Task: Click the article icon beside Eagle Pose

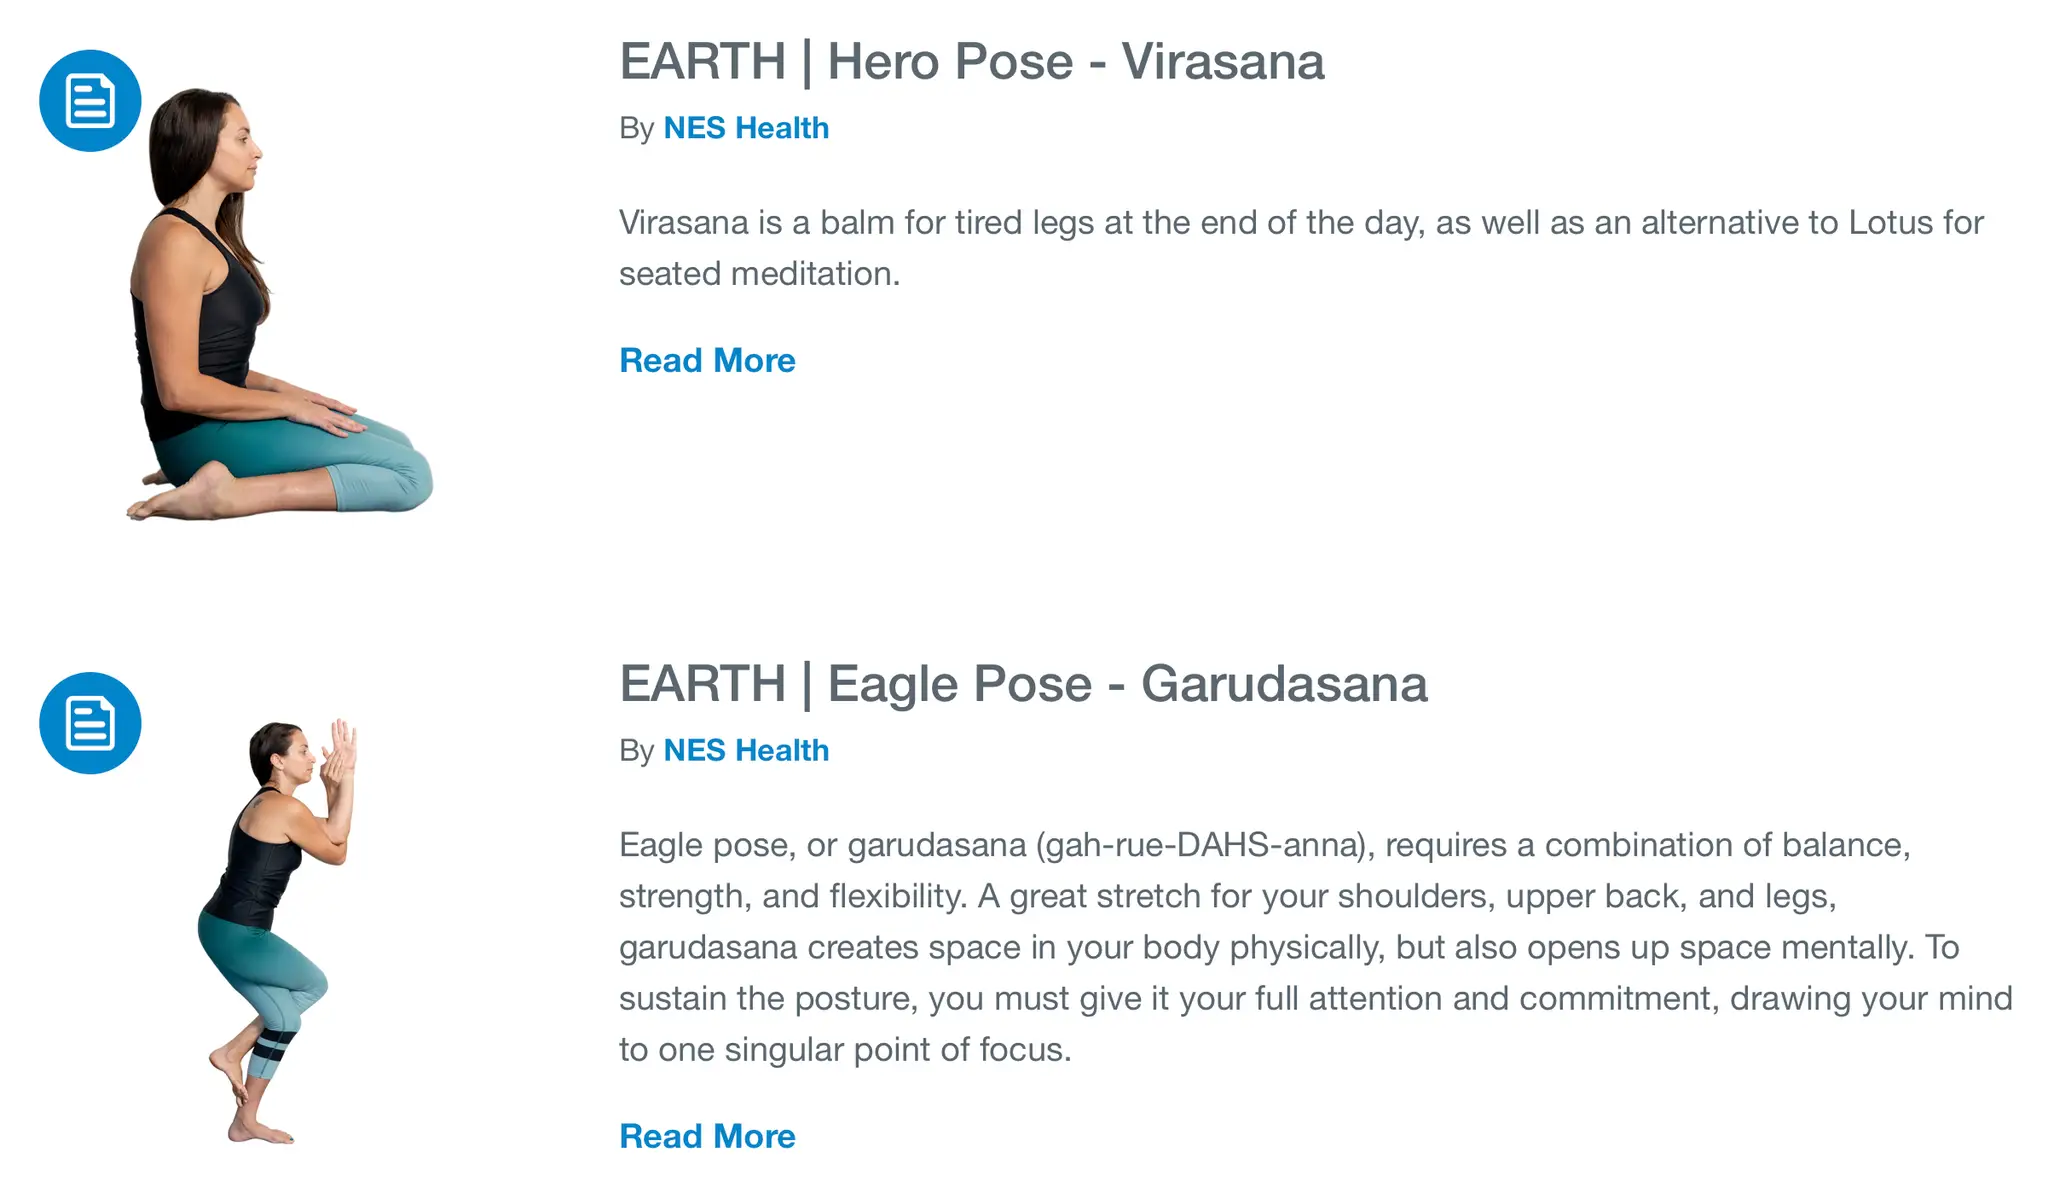Action: click(90, 723)
